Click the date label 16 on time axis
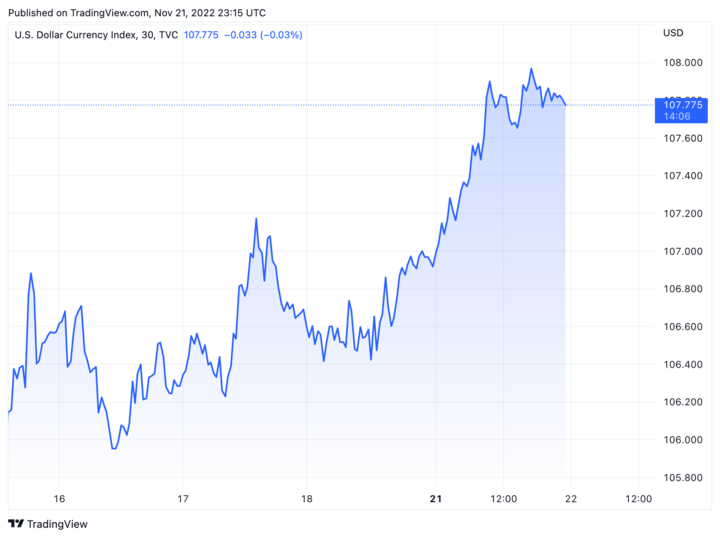The image size is (720, 538). (x=59, y=499)
